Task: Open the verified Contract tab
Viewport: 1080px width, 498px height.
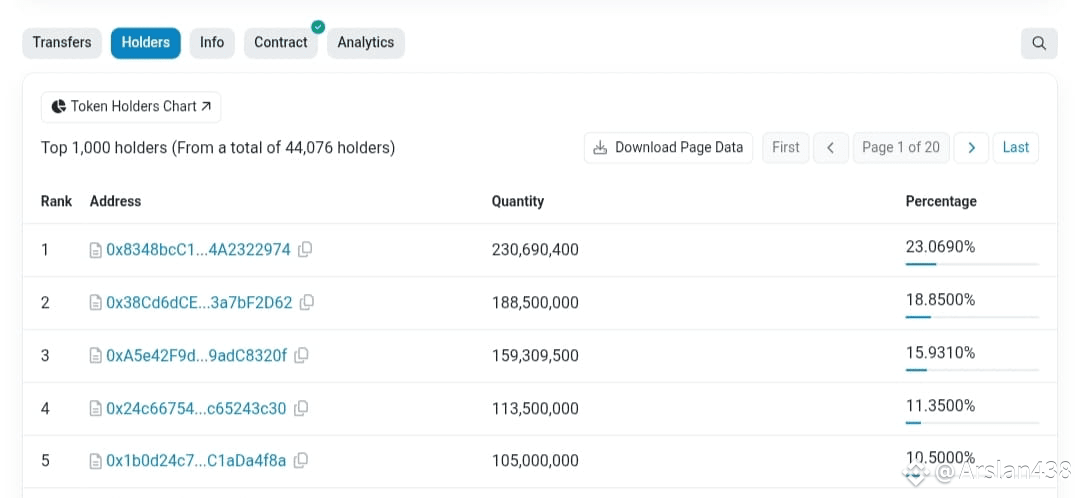Action: tap(281, 43)
